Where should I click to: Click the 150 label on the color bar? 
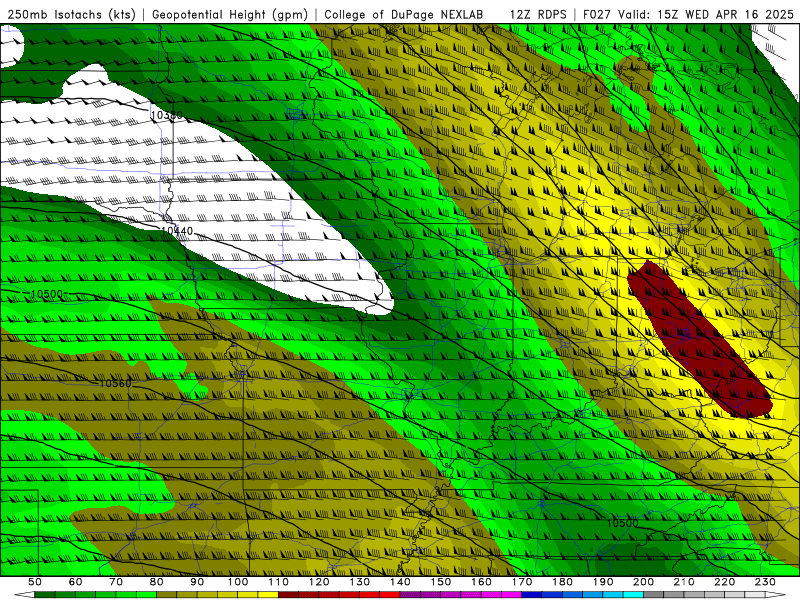click(x=441, y=582)
